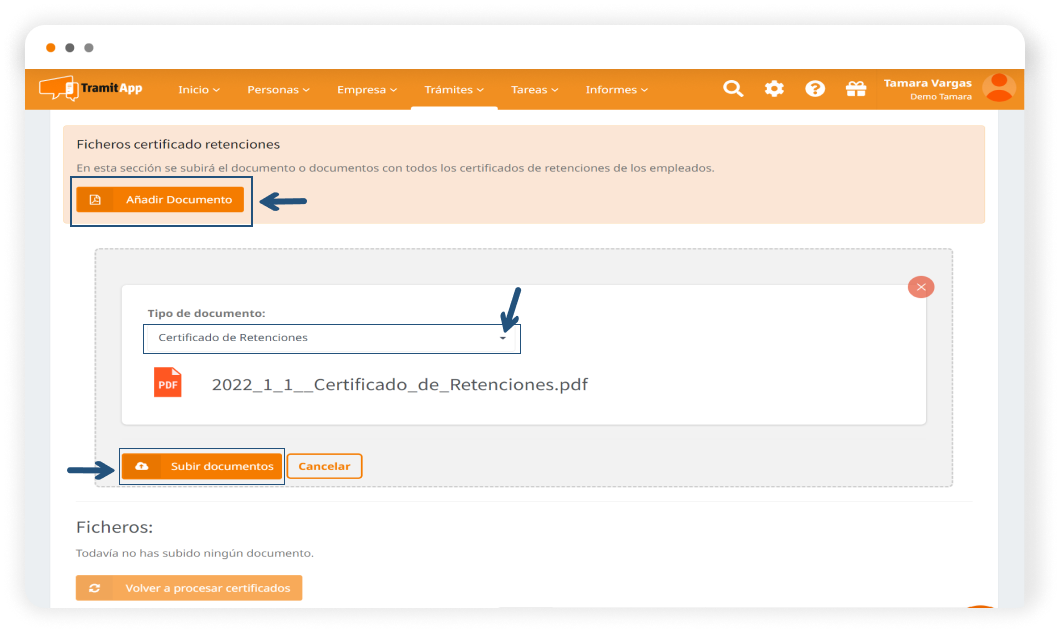
Task: Click the help question mark icon
Action: (x=815, y=89)
